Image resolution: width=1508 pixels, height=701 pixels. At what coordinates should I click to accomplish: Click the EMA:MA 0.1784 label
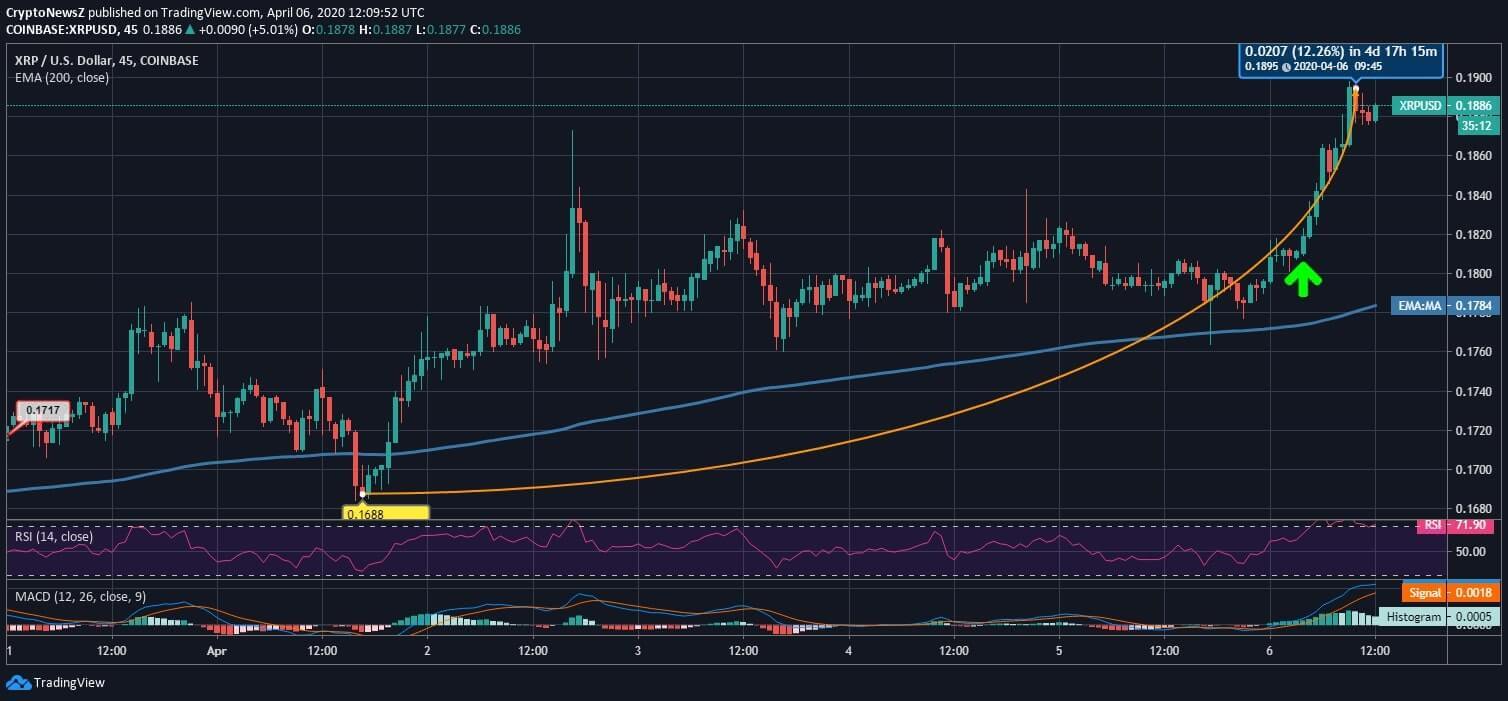tap(1445, 306)
